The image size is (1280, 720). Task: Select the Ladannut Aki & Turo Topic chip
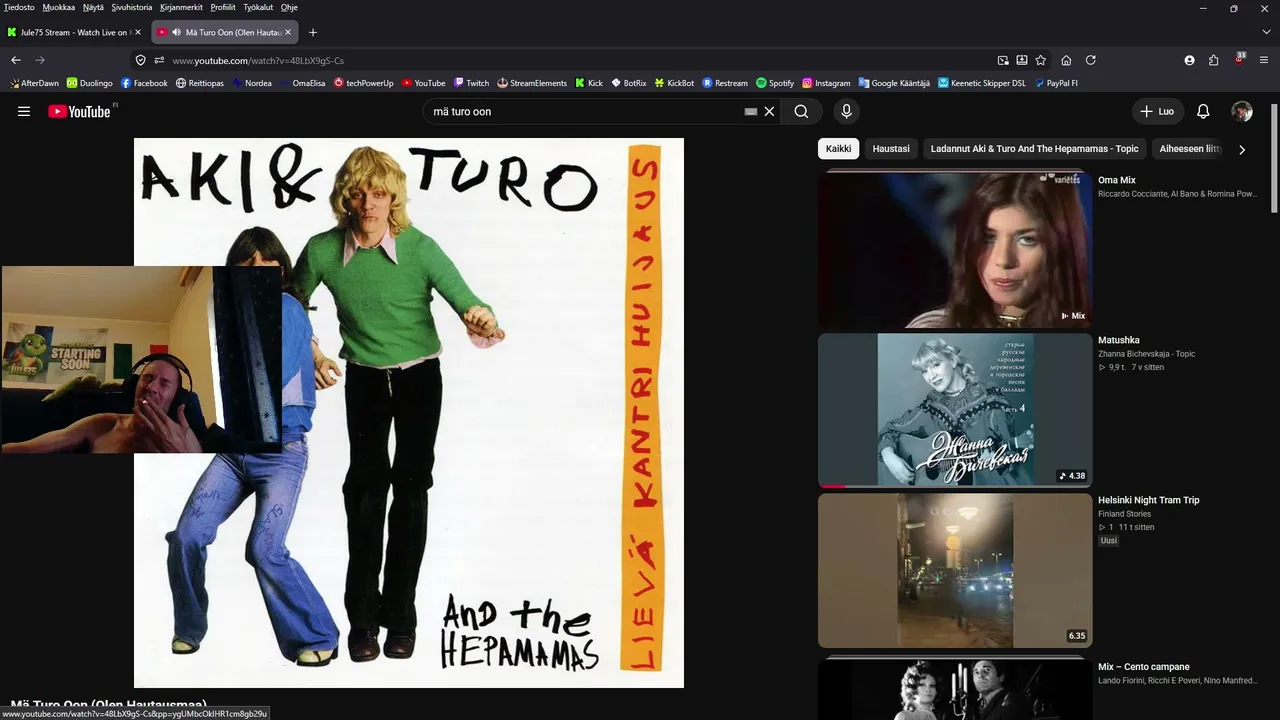(1034, 149)
